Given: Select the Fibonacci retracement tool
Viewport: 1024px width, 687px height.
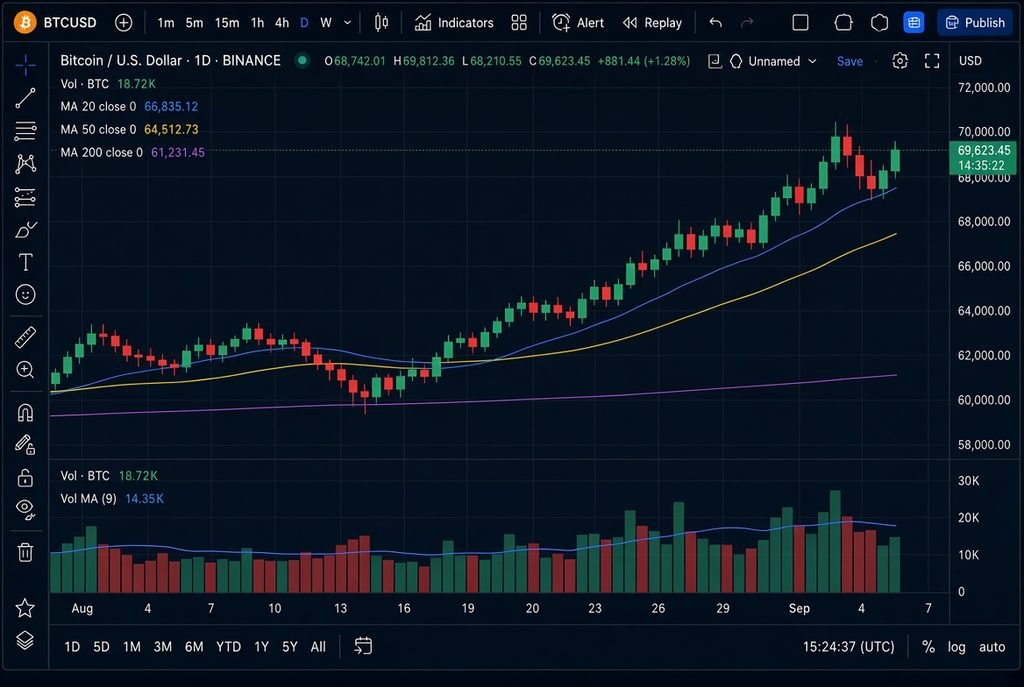Looking at the screenshot, I should (x=25, y=131).
